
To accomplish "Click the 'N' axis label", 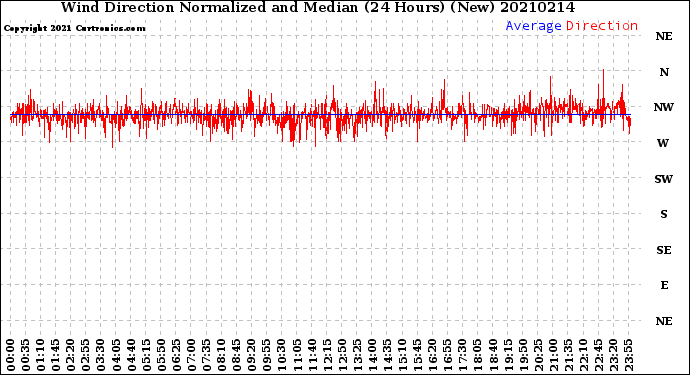I will [664, 72].
